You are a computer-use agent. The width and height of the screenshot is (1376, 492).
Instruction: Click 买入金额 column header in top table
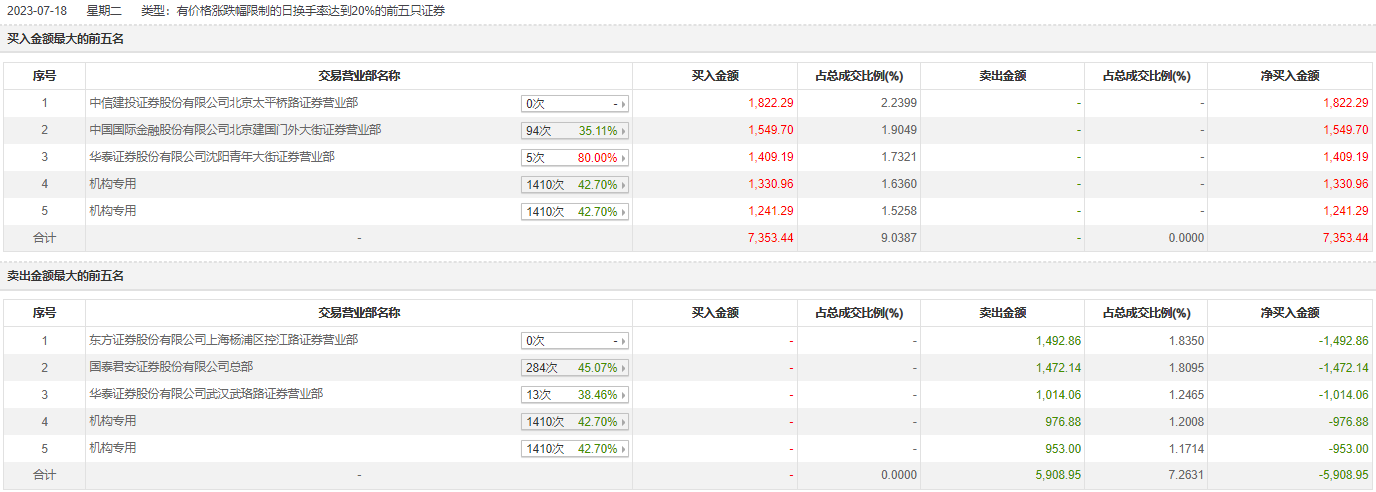[x=715, y=76]
